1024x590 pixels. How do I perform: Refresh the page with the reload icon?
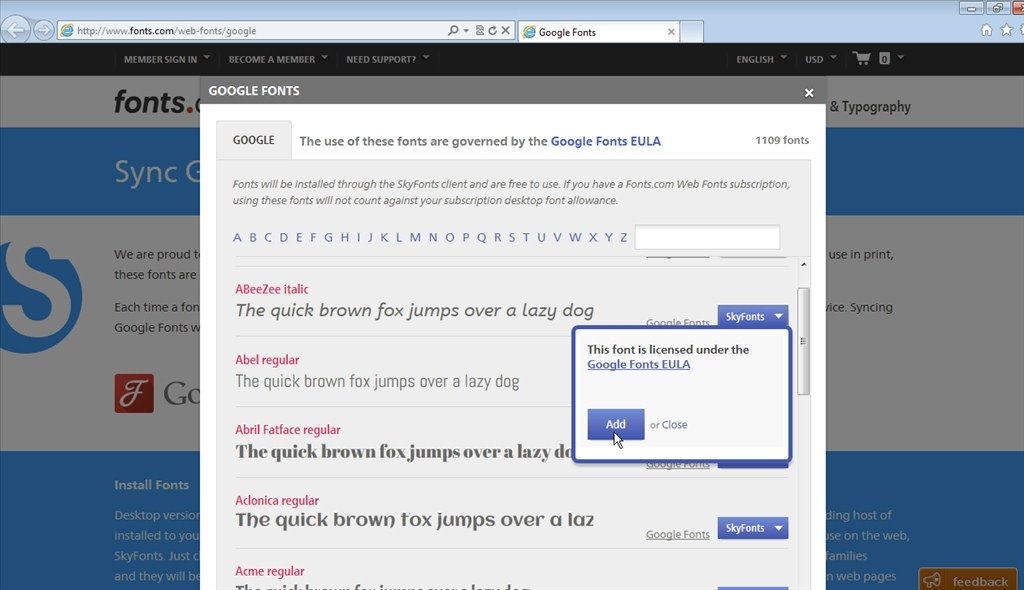click(x=492, y=30)
